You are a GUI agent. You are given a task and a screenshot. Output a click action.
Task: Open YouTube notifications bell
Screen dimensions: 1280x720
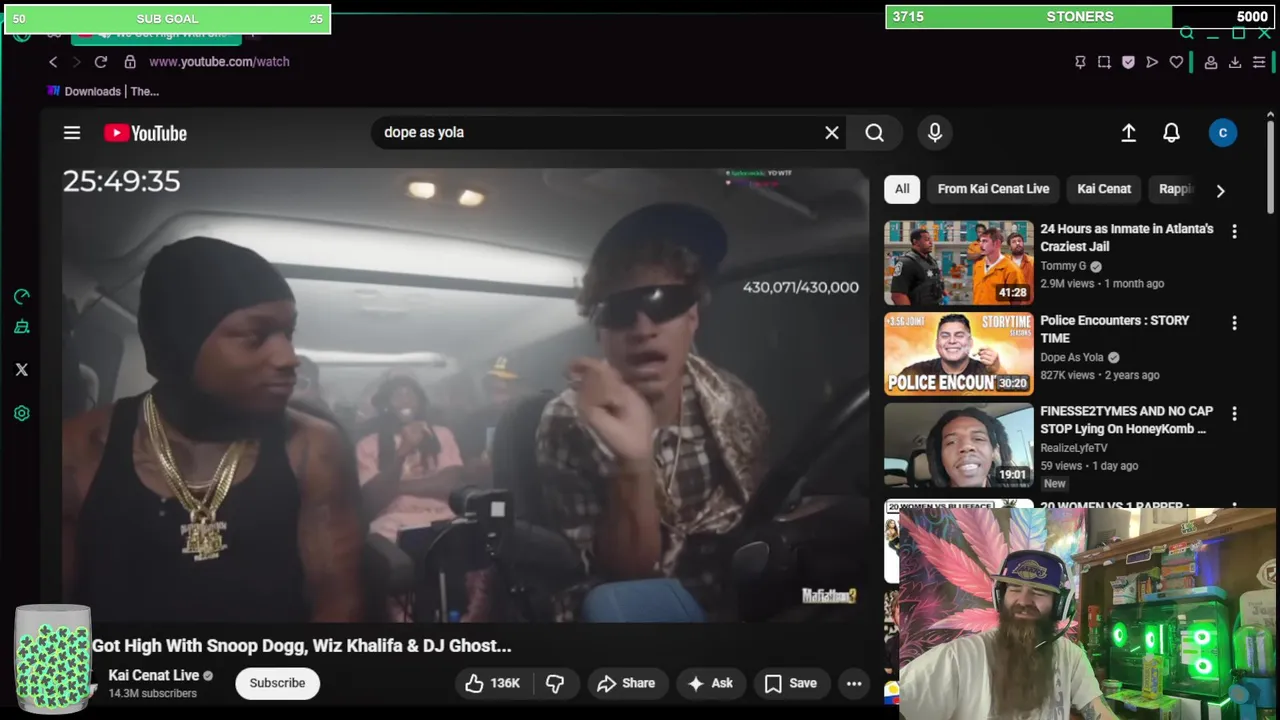pyautogui.click(x=1171, y=133)
